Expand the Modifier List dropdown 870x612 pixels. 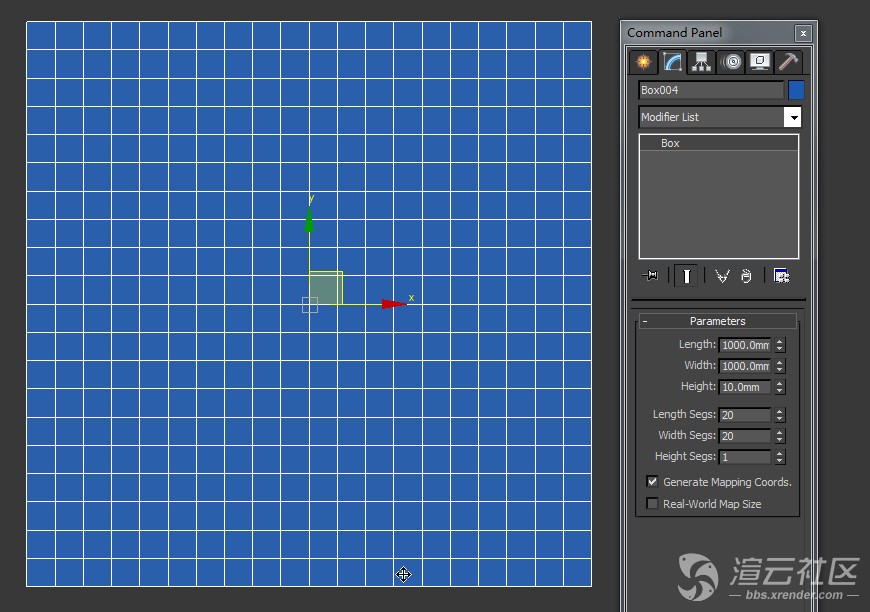[793, 117]
